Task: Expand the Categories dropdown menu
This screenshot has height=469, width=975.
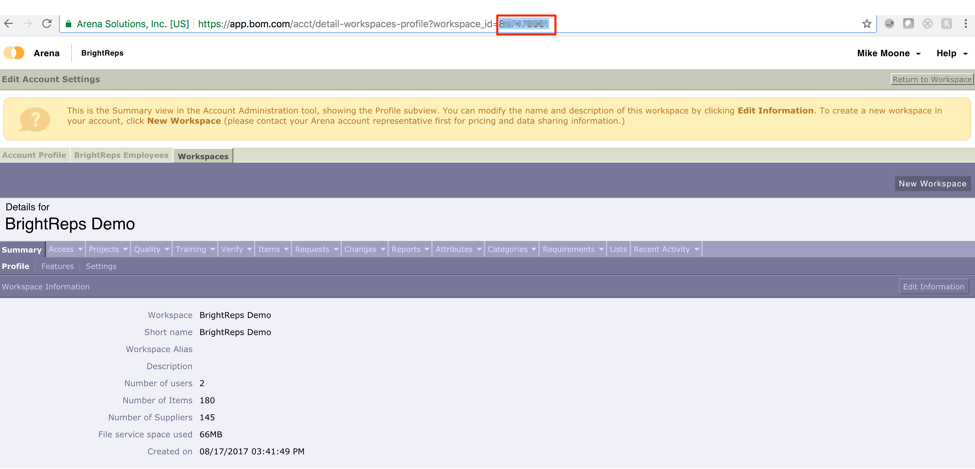Action: coord(512,249)
